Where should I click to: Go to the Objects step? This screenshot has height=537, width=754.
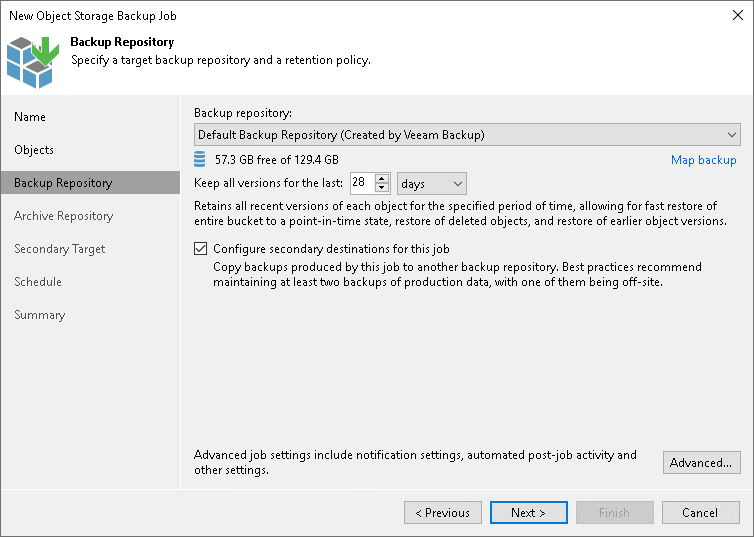pyautogui.click(x=34, y=150)
